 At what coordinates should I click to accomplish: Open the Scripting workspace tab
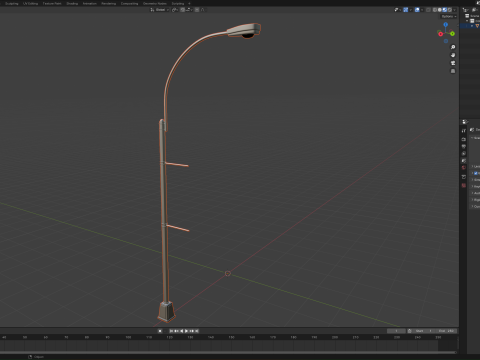[178, 3]
